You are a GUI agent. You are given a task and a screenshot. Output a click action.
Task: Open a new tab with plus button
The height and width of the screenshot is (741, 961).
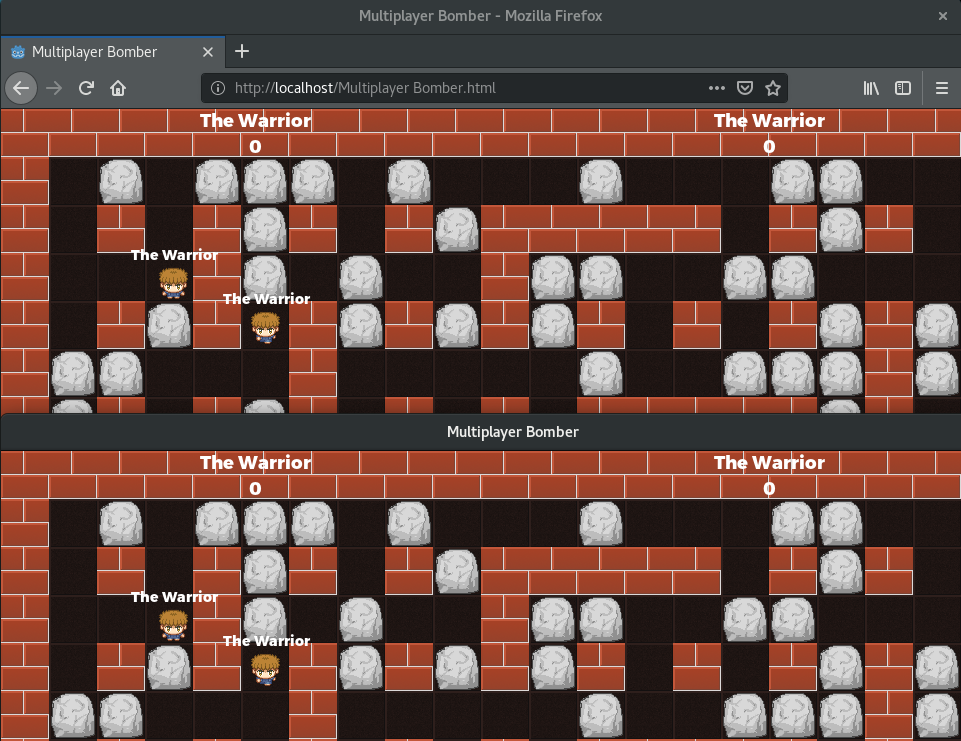pyautogui.click(x=242, y=51)
